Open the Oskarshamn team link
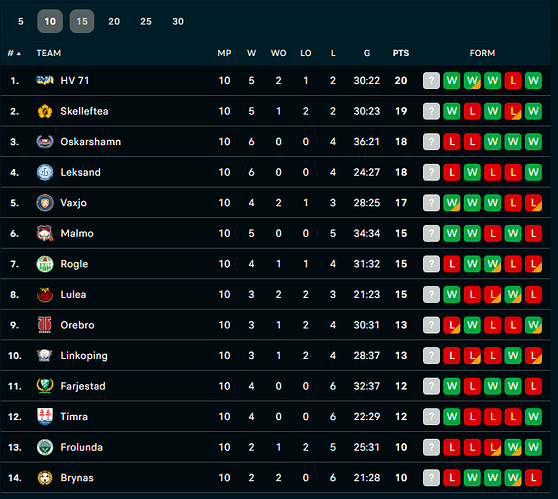558x499 pixels. tap(91, 142)
